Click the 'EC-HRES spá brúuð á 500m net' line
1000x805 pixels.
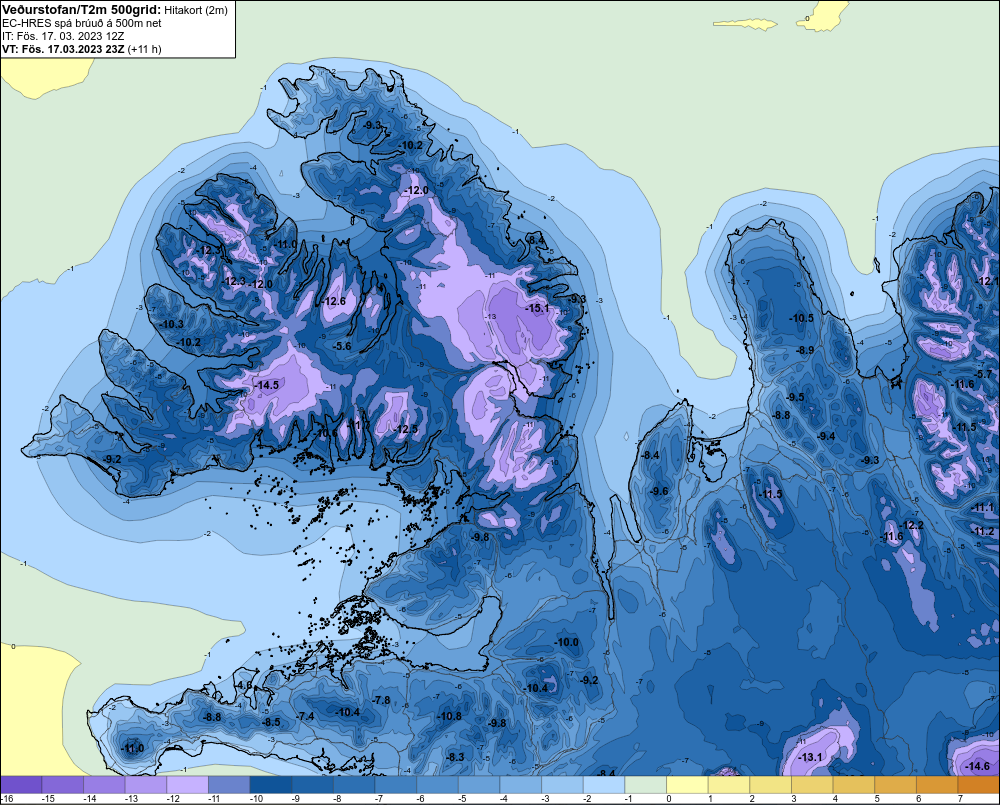tap(82, 23)
